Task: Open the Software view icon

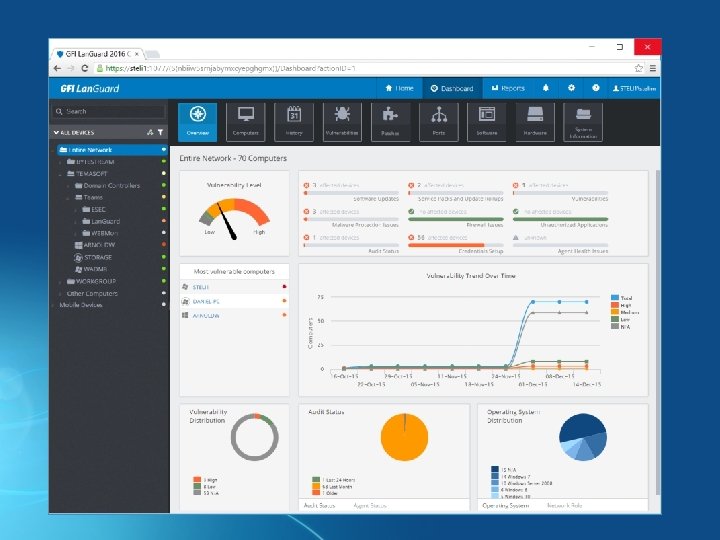Action: [x=487, y=121]
